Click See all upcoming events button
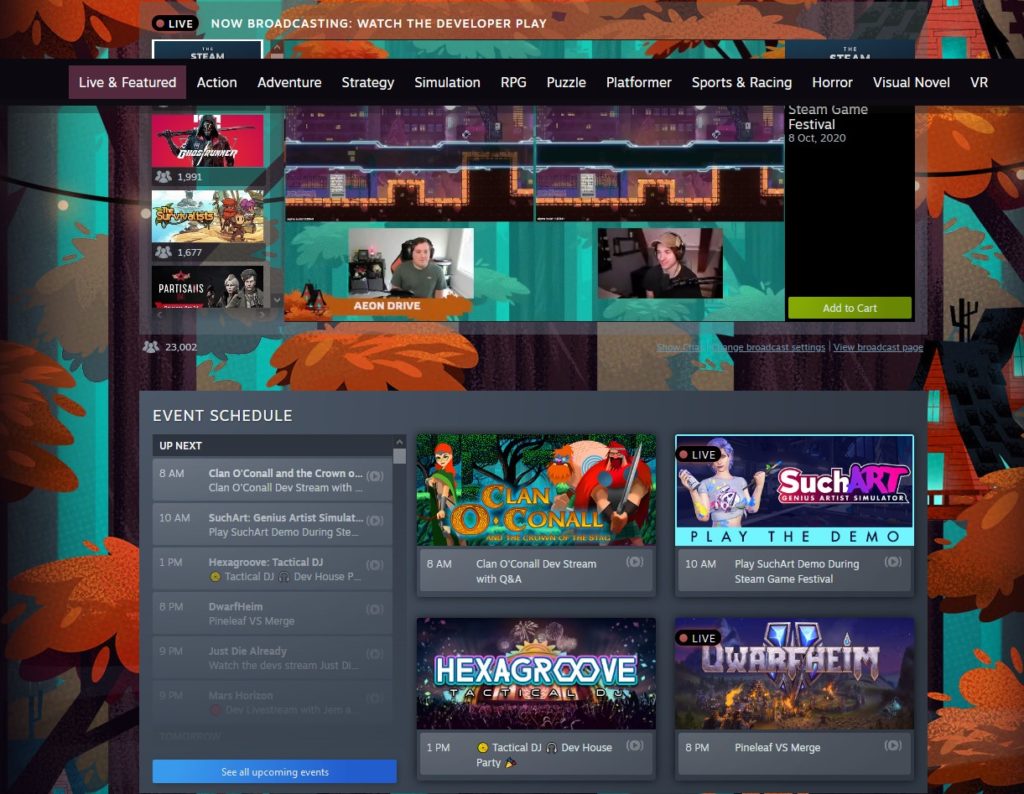Screen dimensions: 1024x794 (x=274, y=772)
